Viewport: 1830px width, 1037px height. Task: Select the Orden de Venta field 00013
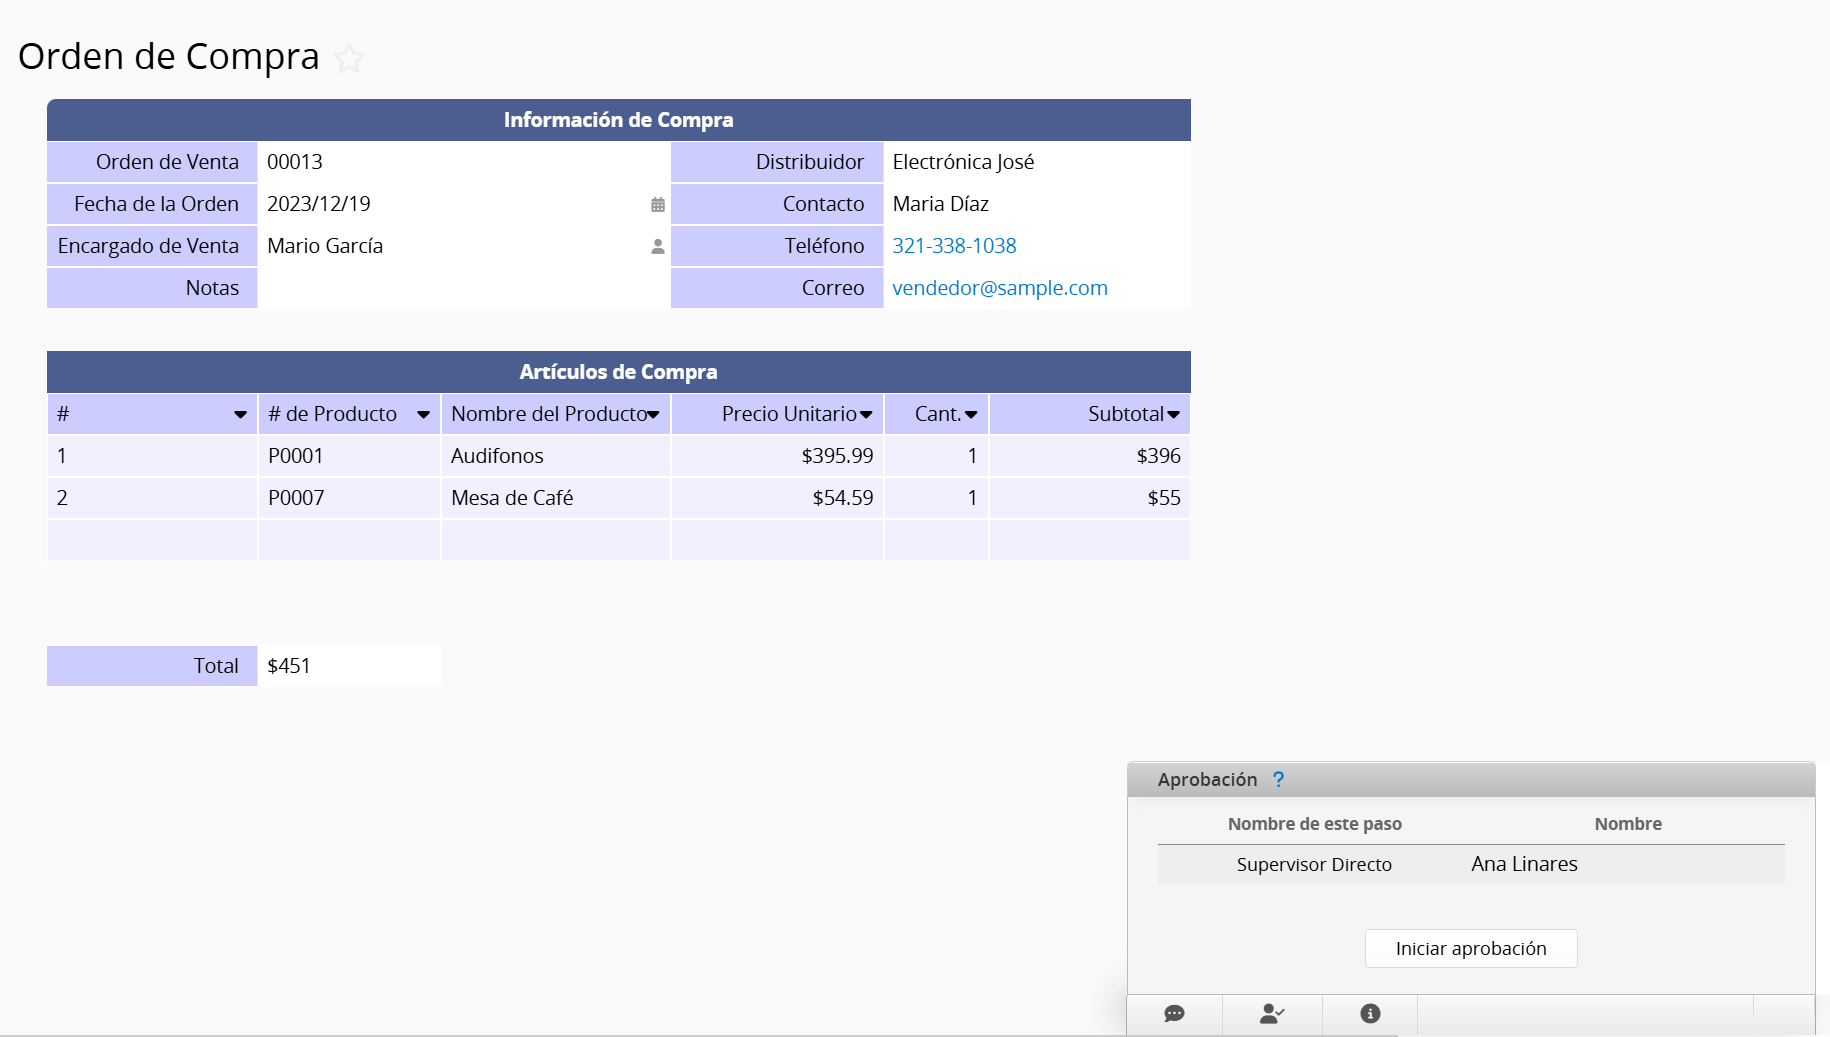tap(462, 162)
